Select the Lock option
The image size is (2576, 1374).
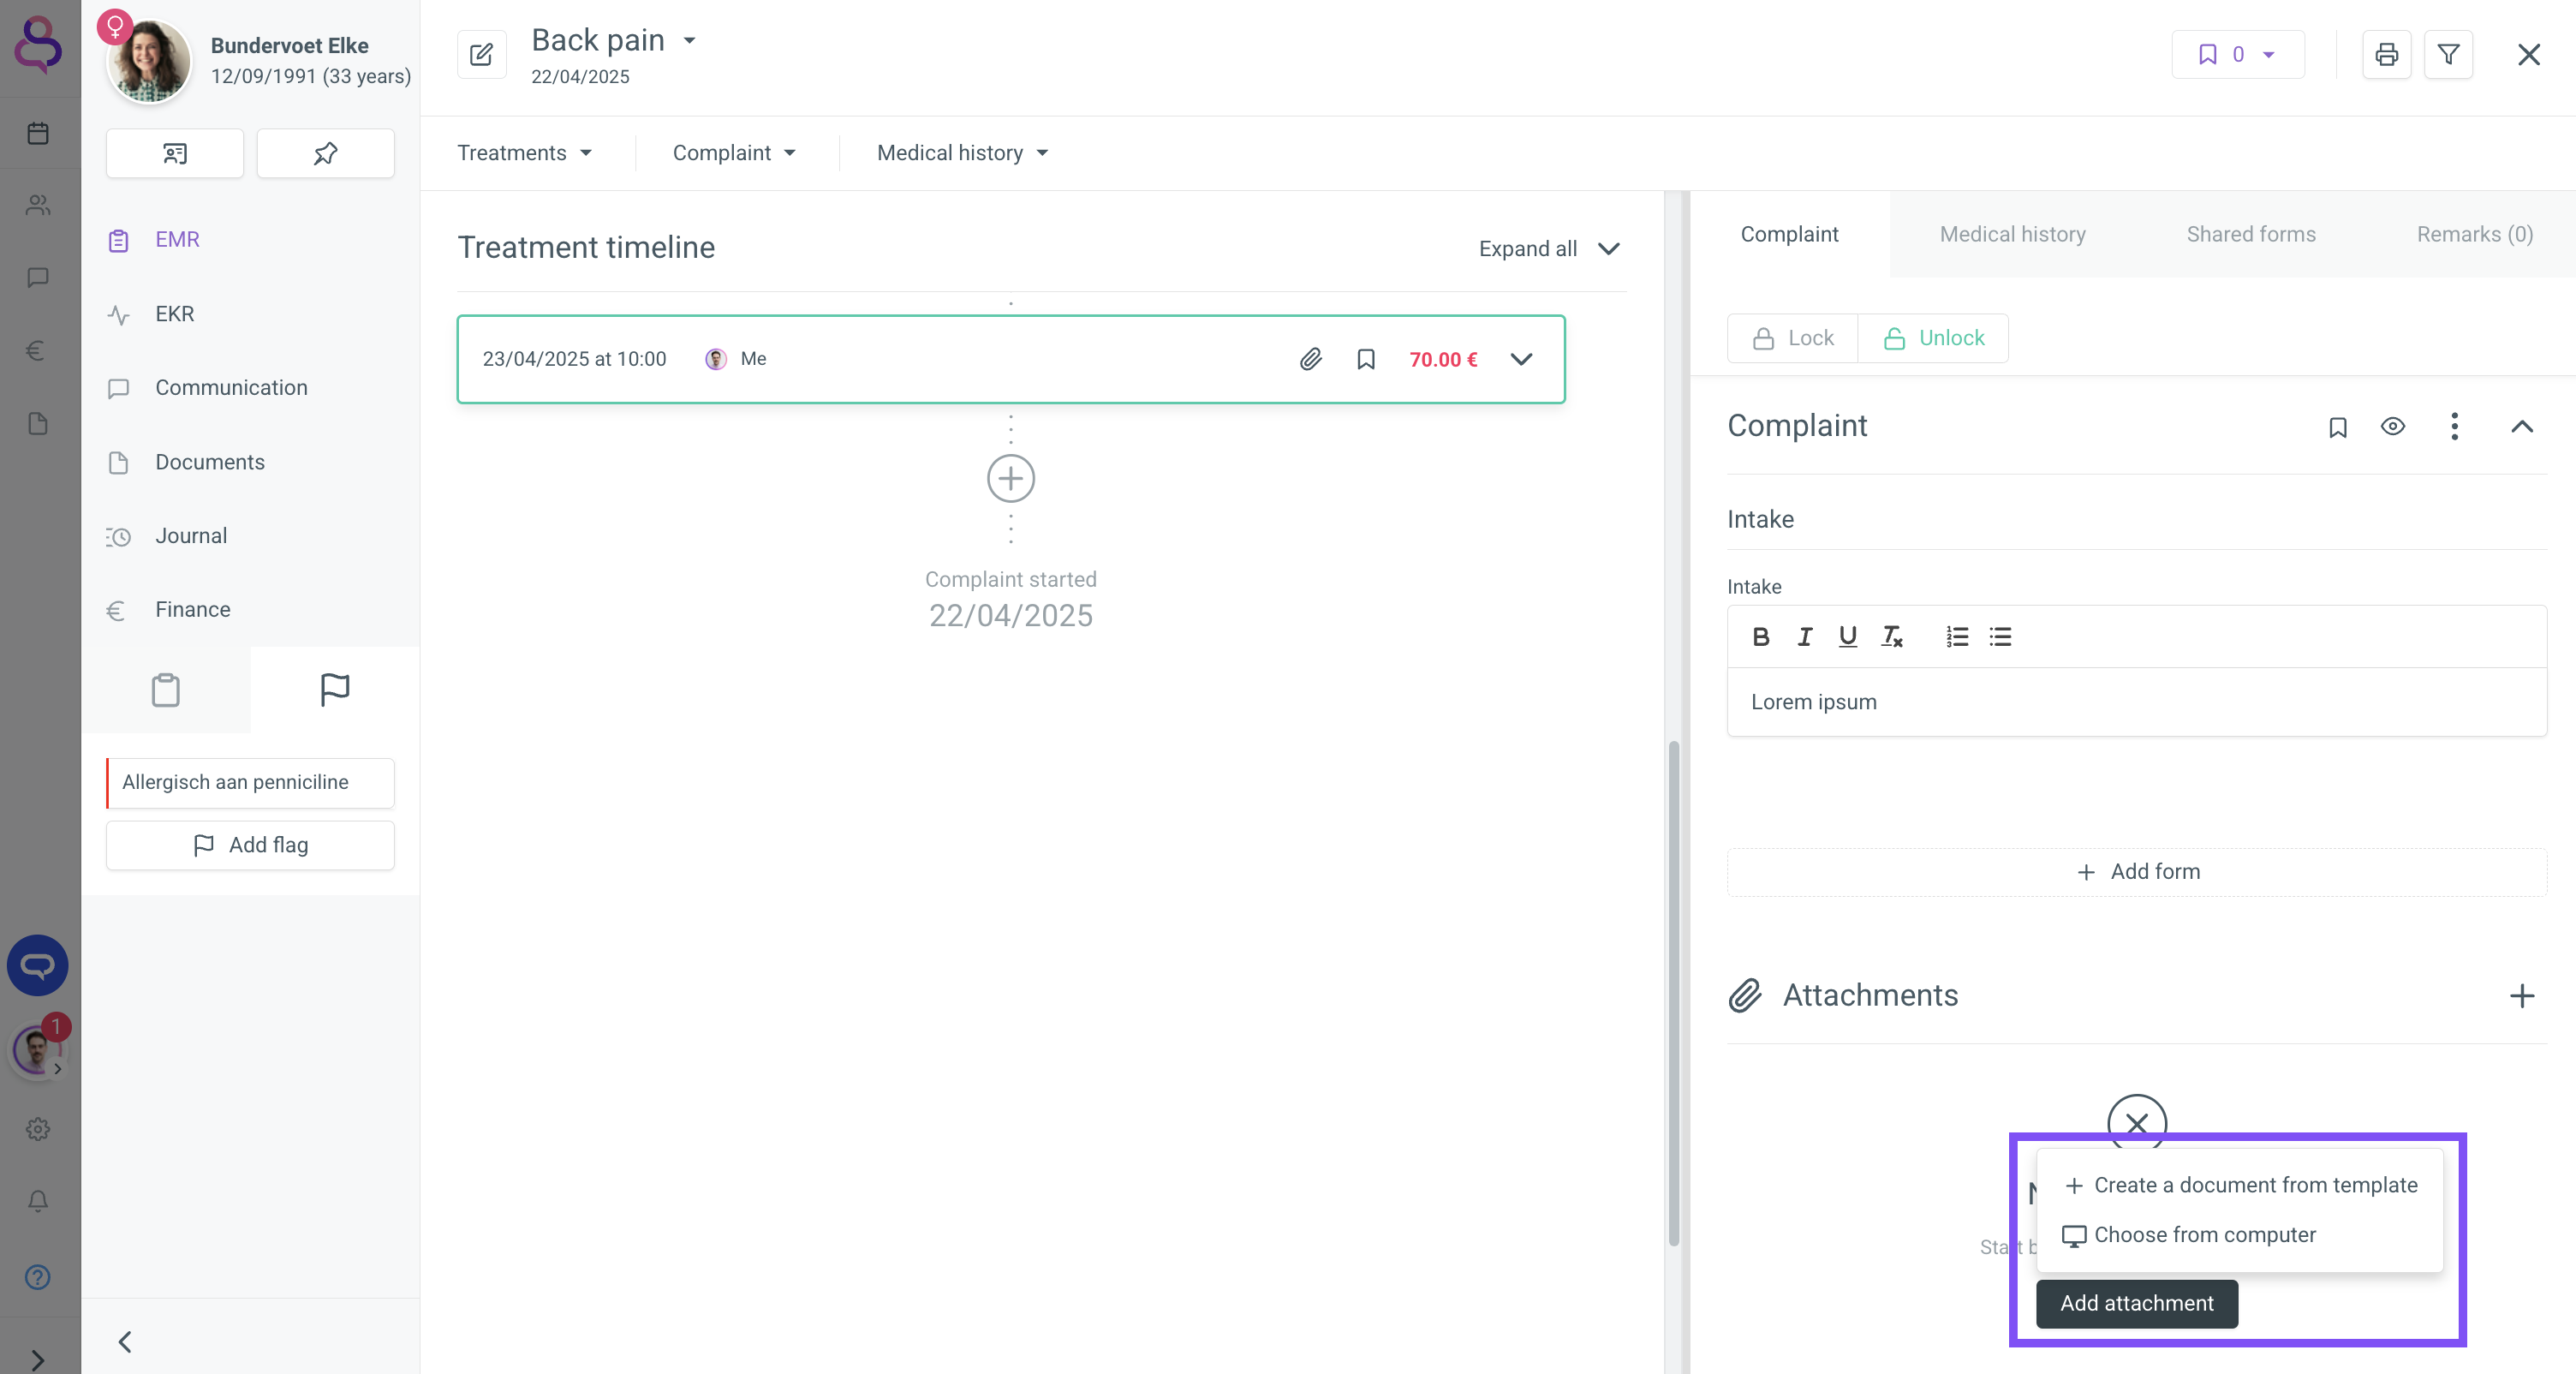pos(1793,338)
